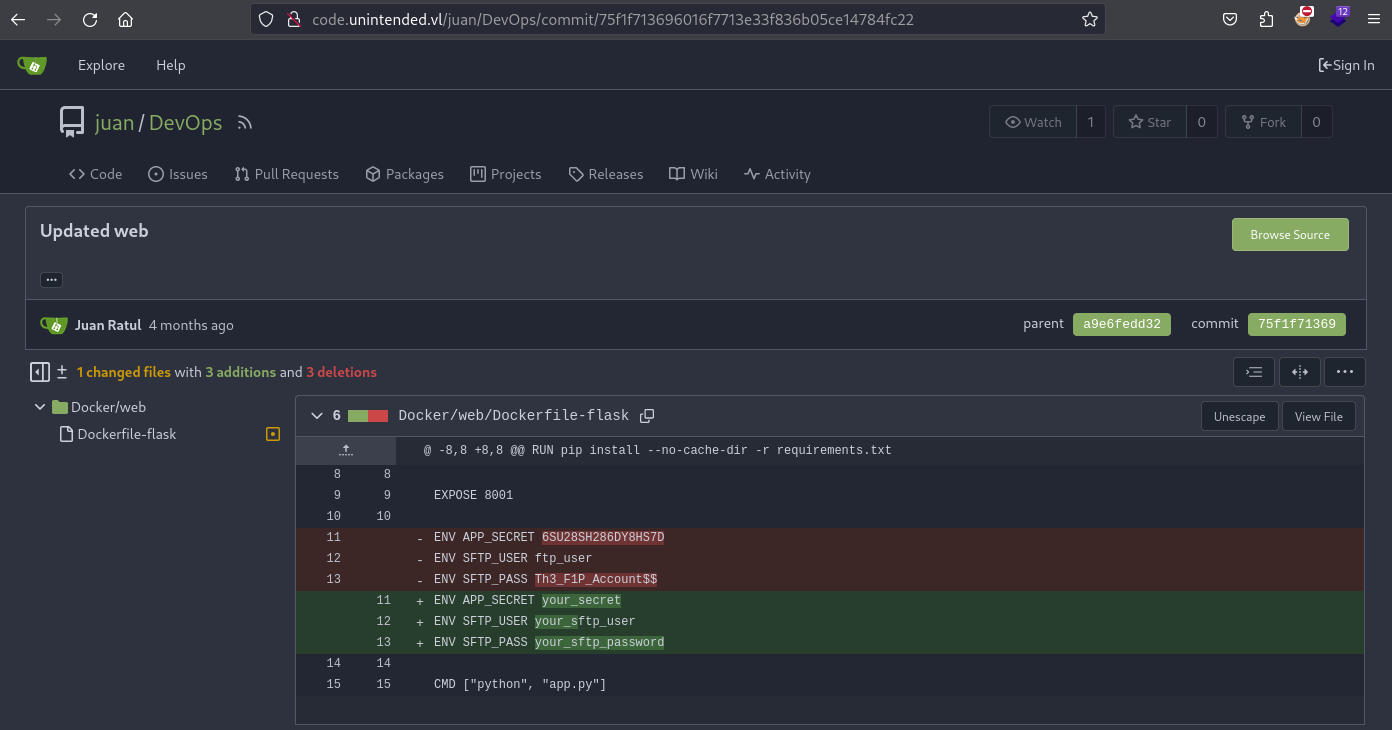1392x730 pixels.
Task: Fork the DevOps repository
Action: click(x=1263, y=122)
